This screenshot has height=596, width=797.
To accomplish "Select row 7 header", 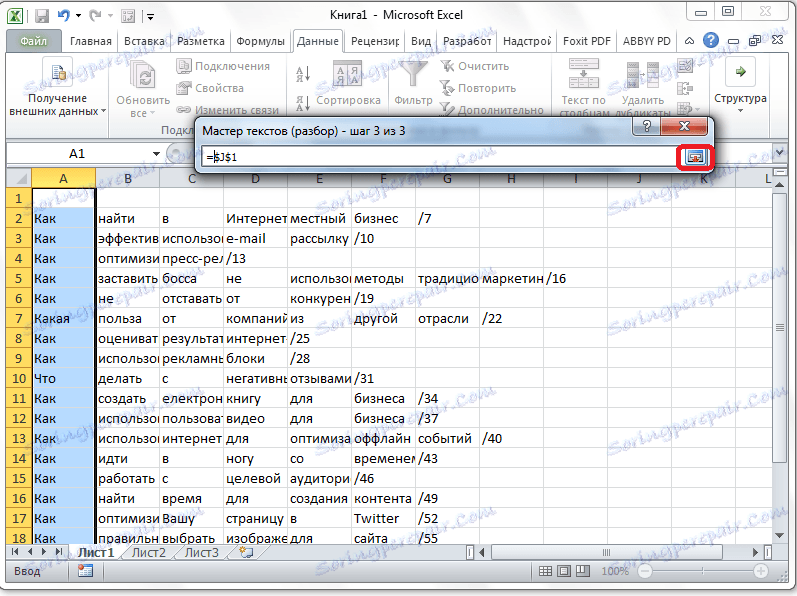I will [x=19, y=319].
